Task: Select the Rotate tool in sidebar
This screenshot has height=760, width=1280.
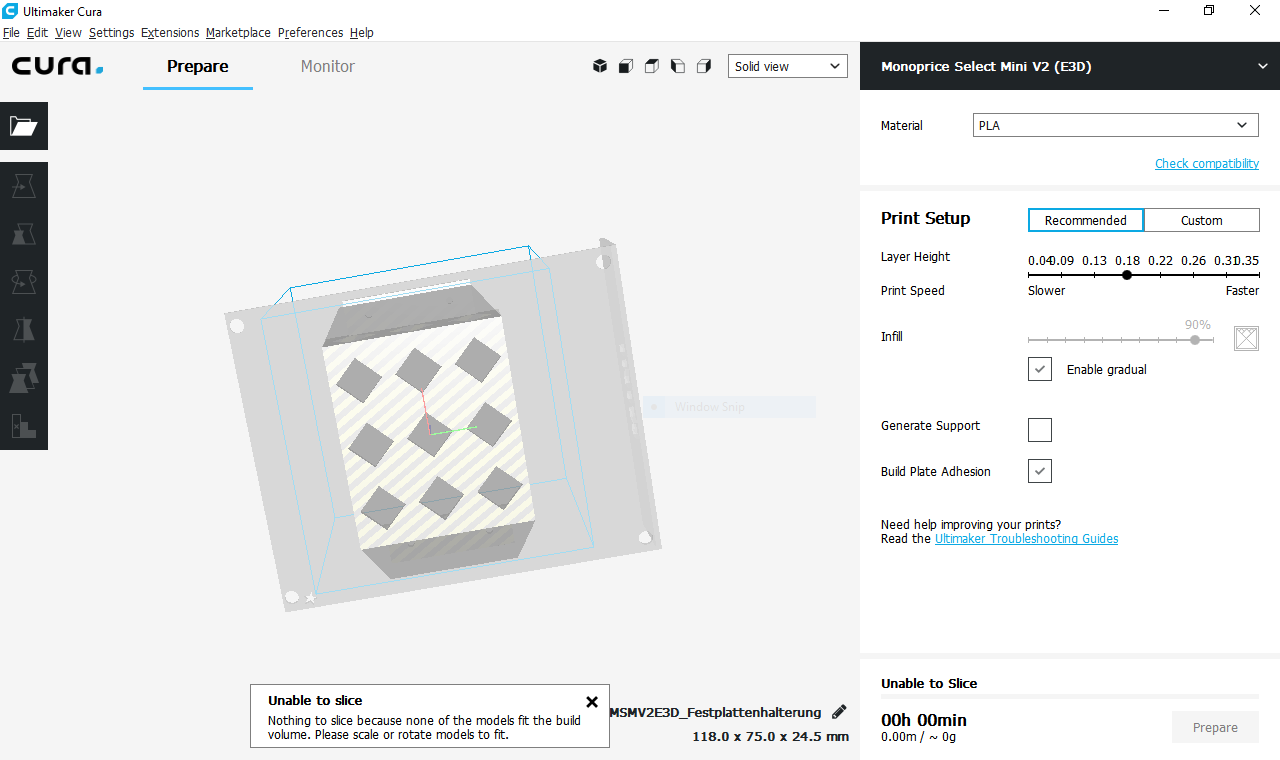Action: 23,282
